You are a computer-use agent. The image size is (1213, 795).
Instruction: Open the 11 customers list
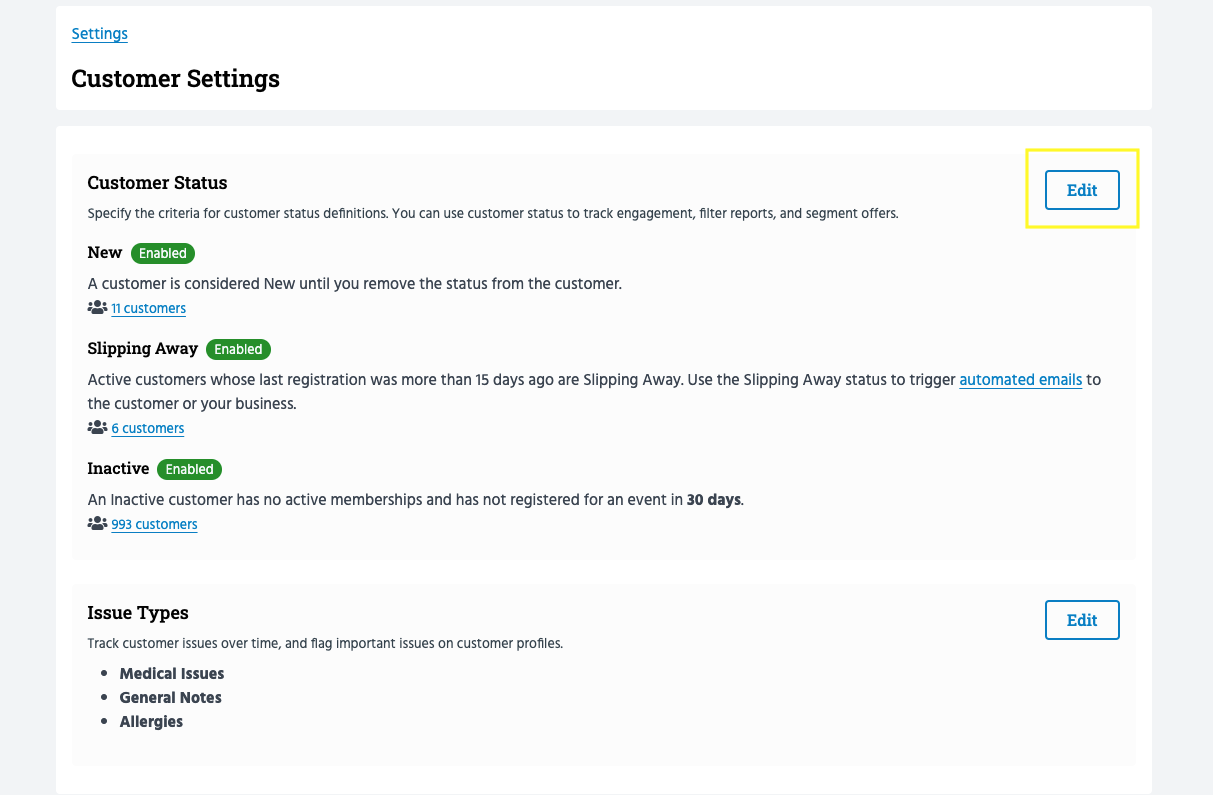[148, 309]
